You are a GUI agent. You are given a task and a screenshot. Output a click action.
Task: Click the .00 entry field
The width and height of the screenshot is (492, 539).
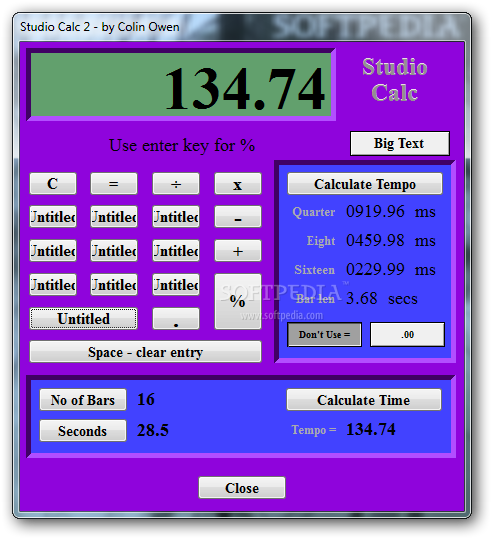click(x=407, y=334)
